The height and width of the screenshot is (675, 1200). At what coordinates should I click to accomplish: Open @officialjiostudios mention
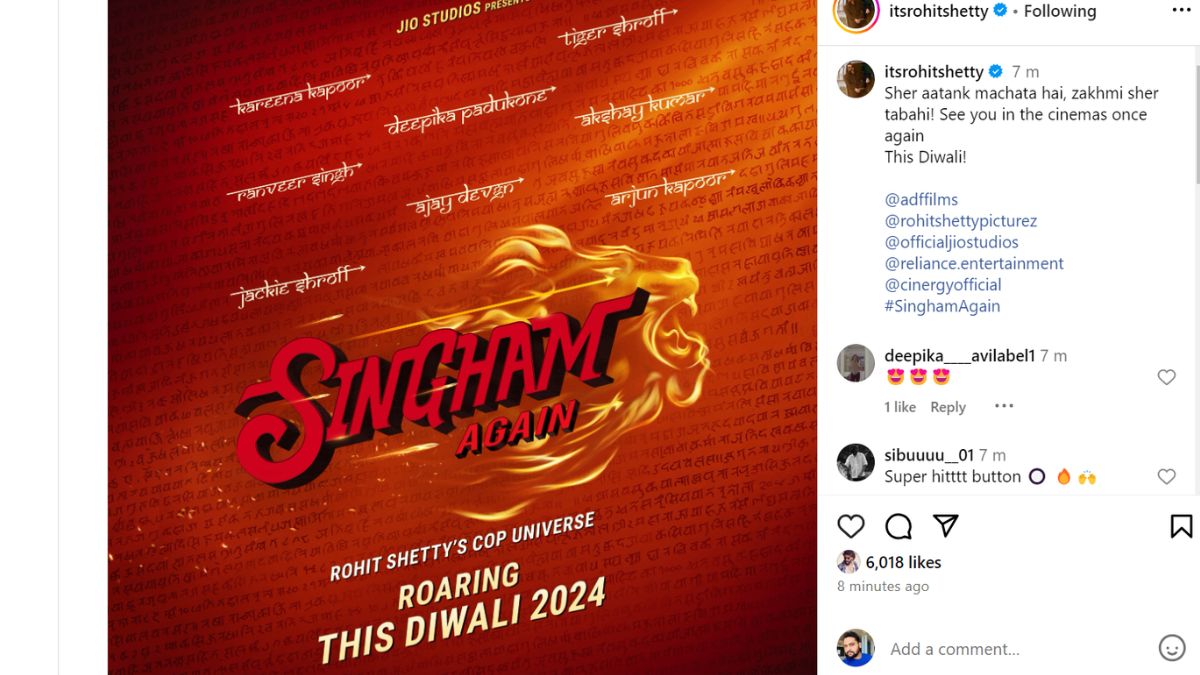pyautogui.click(x=951, y=242)
